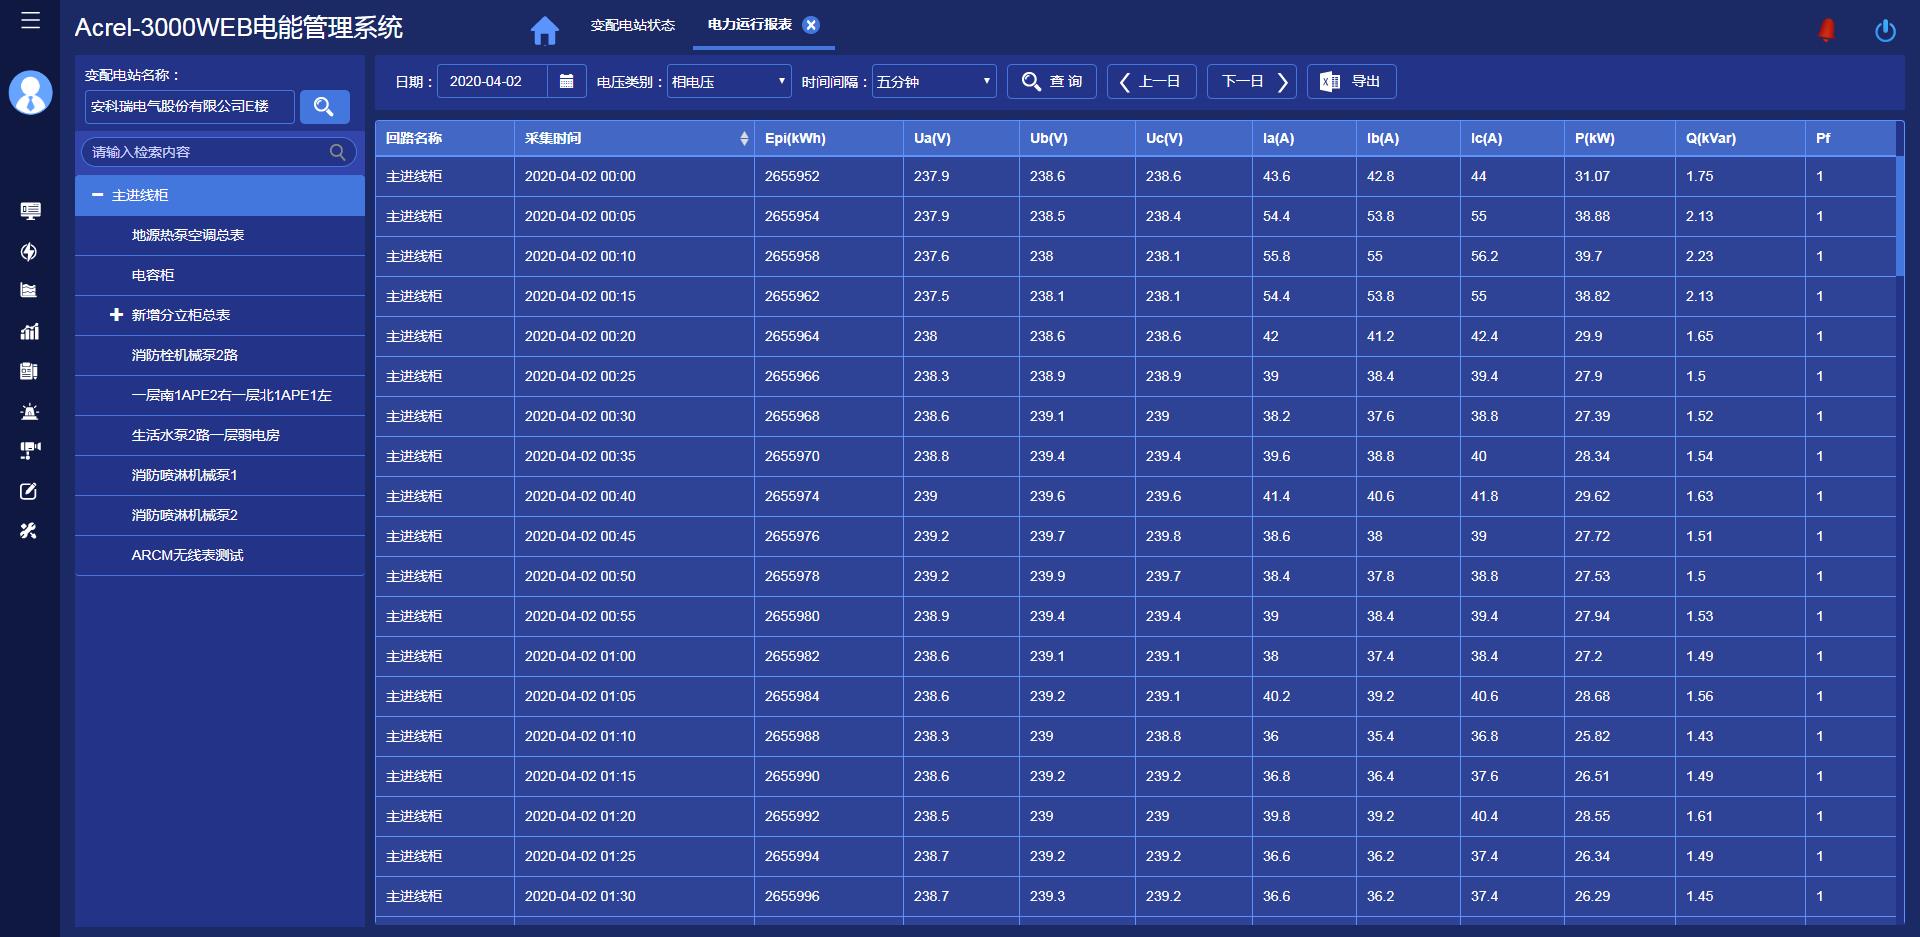Click the Ic(A) column header
1920x937 pixels.
1512,139
